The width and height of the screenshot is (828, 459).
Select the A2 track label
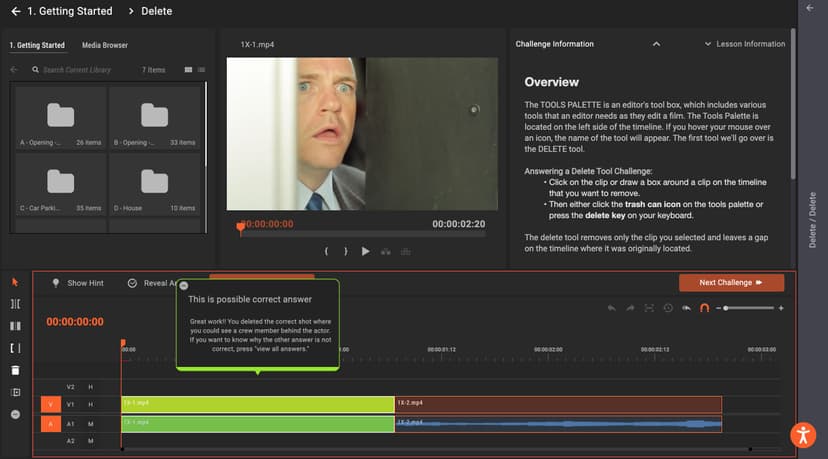click(71, 441)
